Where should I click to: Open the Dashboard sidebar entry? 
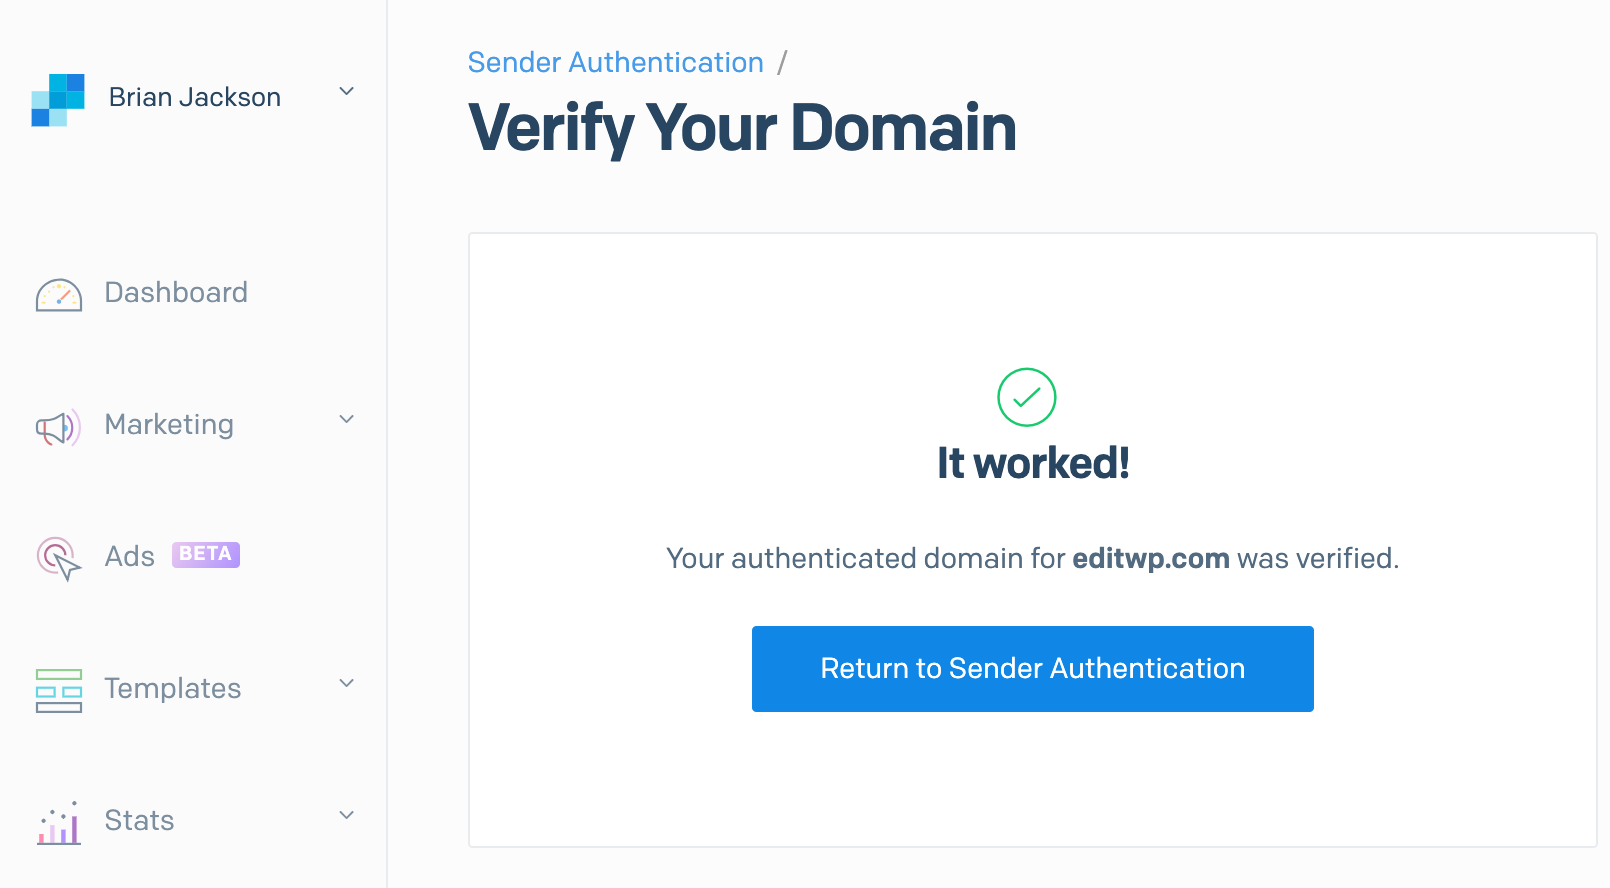click(176, 293)
